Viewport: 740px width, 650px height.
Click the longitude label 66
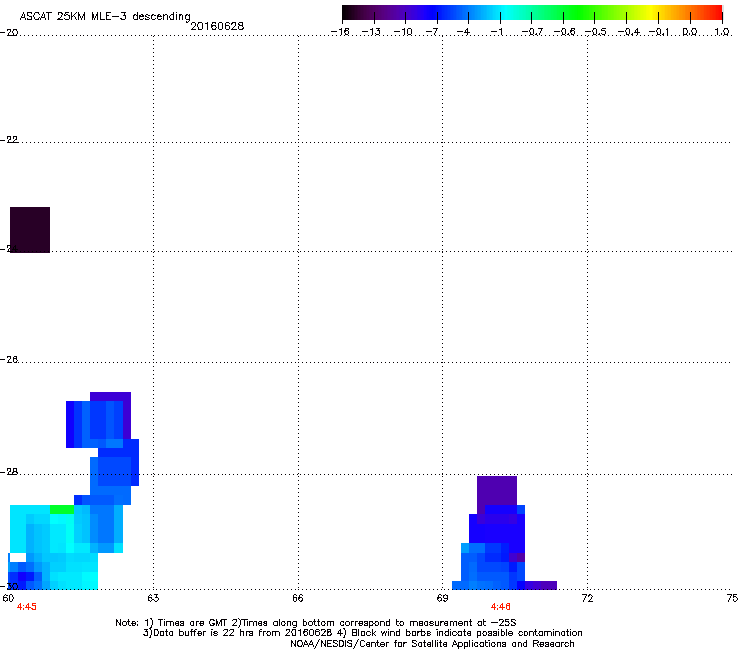pyautogui.click(x=298, y=598)
